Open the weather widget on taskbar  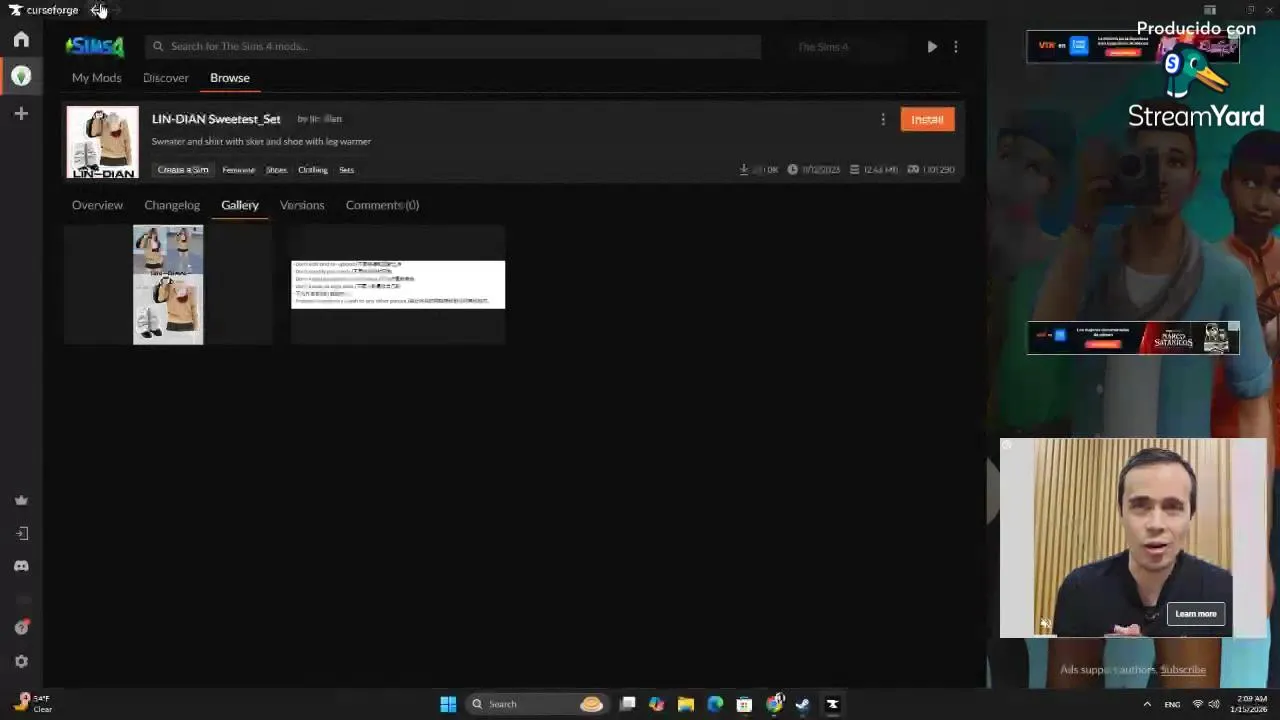(32, 704)
